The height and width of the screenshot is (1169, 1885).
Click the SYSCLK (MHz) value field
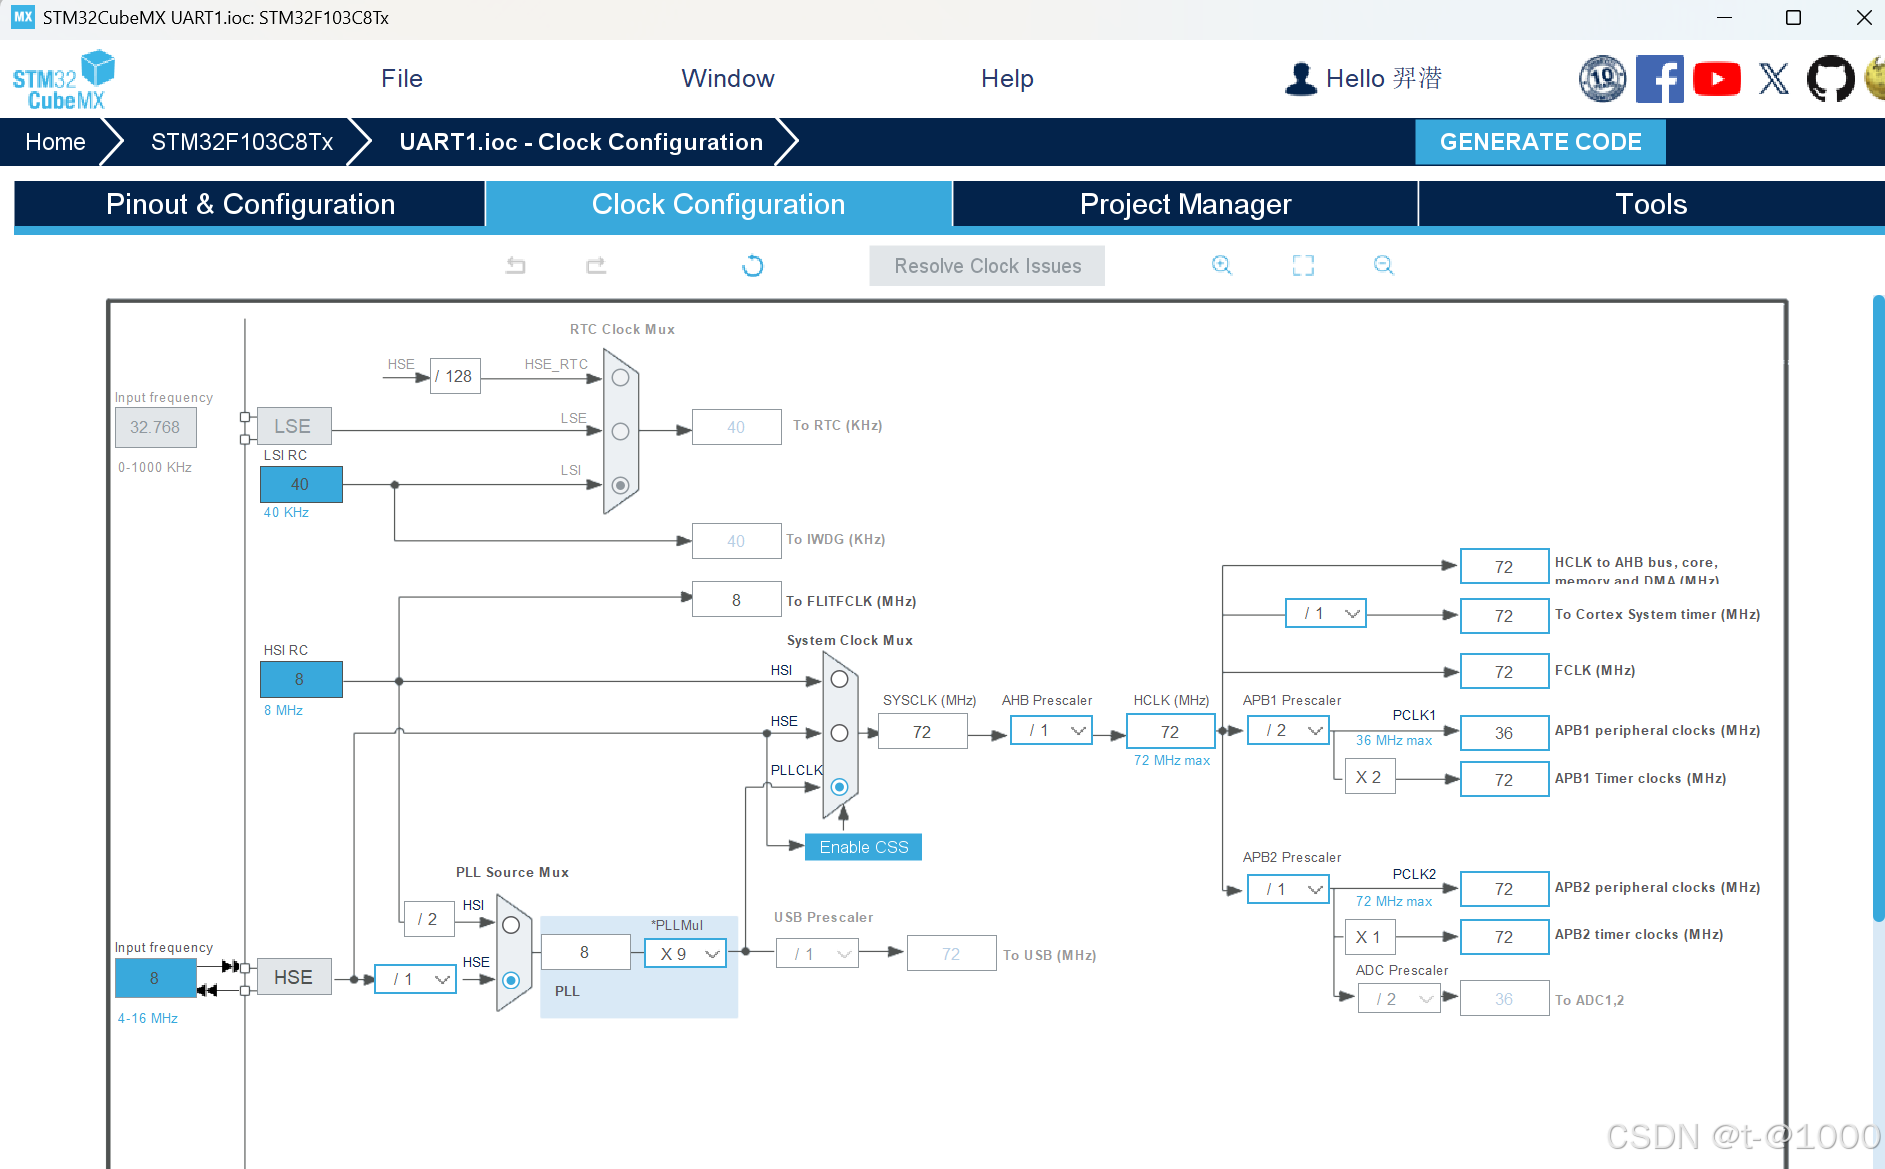click(x=922, y=732)
